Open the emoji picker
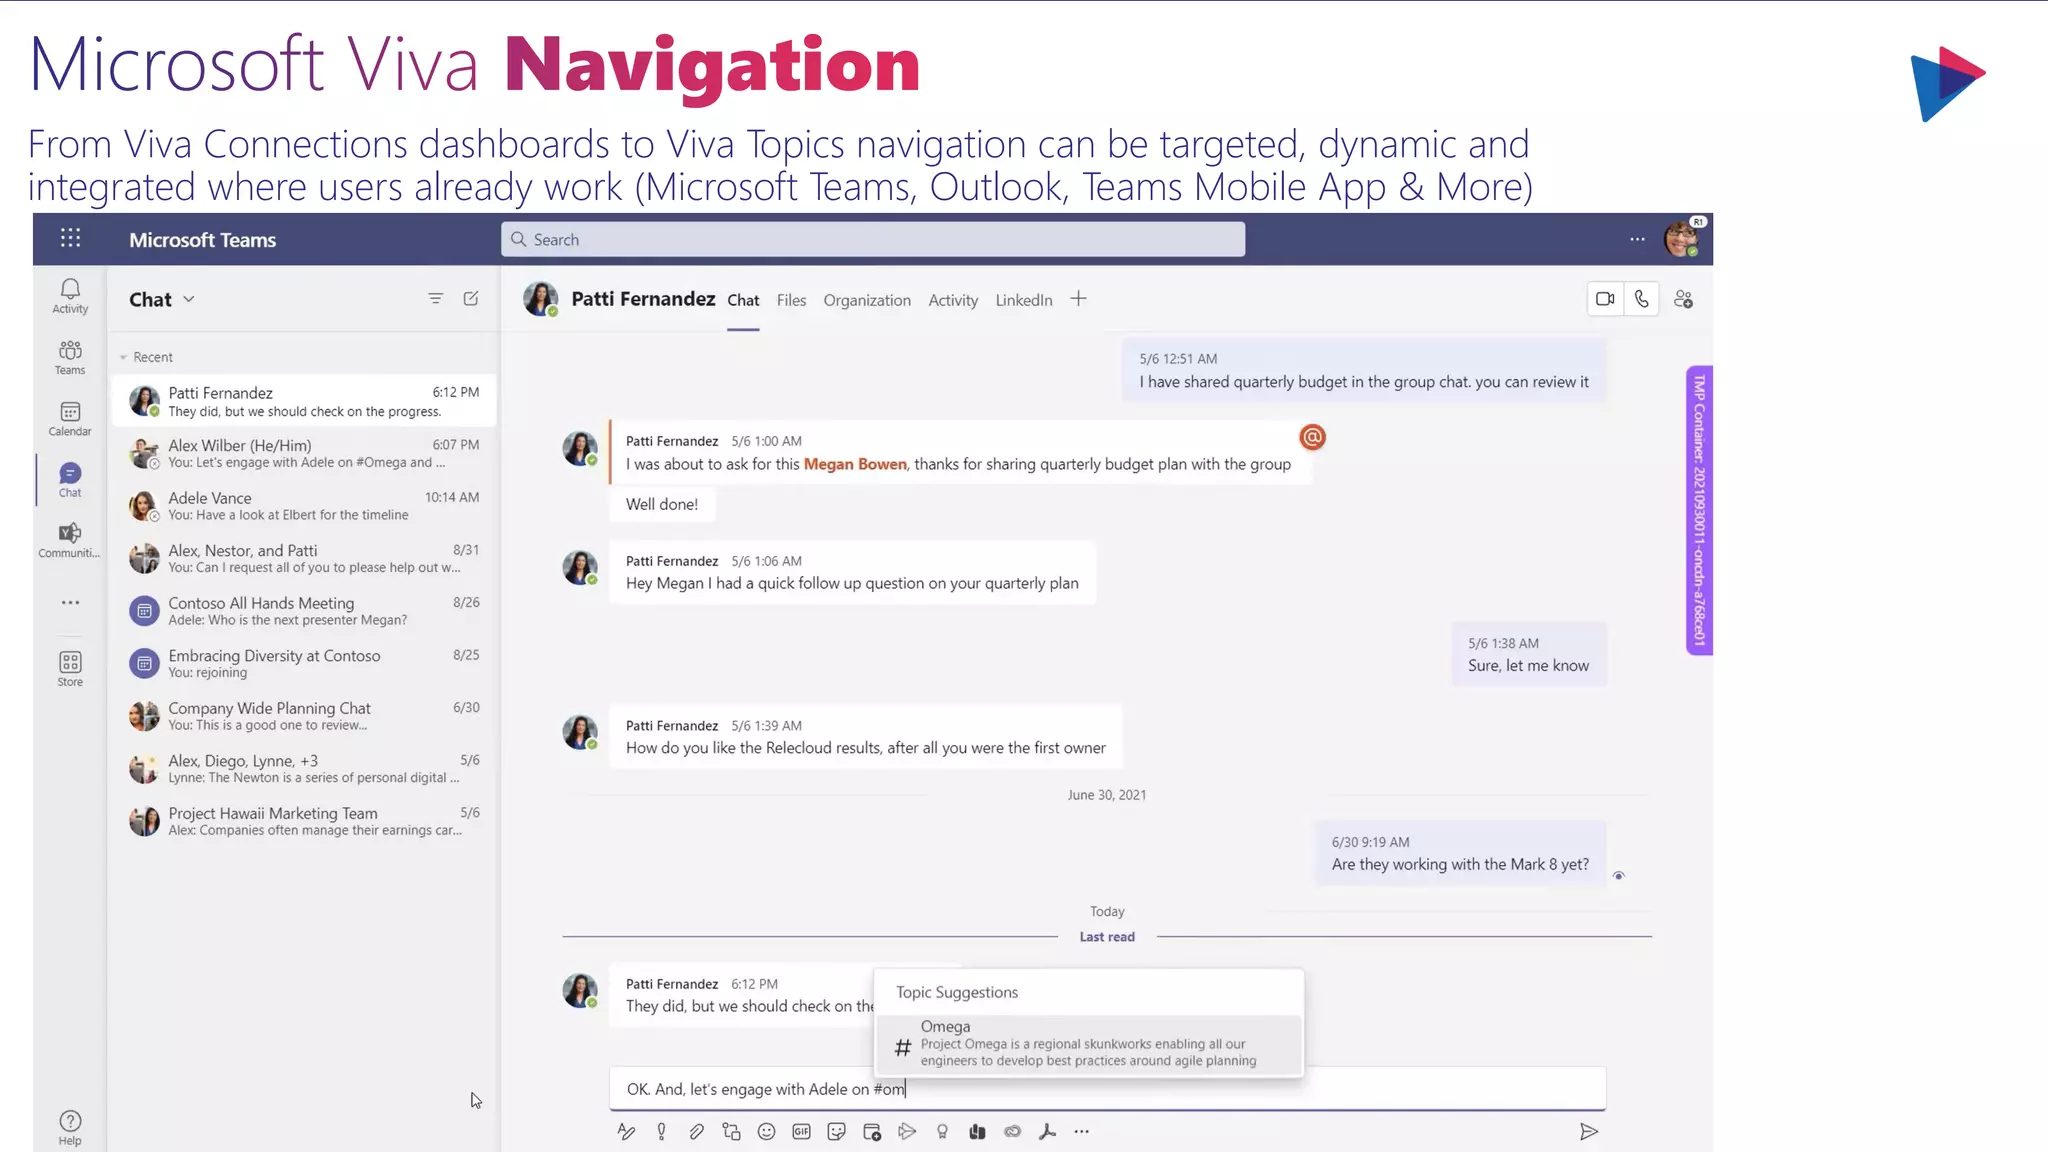Image resolution: width=2048 pixels, height=1152 pixels. coord(766,1131)
